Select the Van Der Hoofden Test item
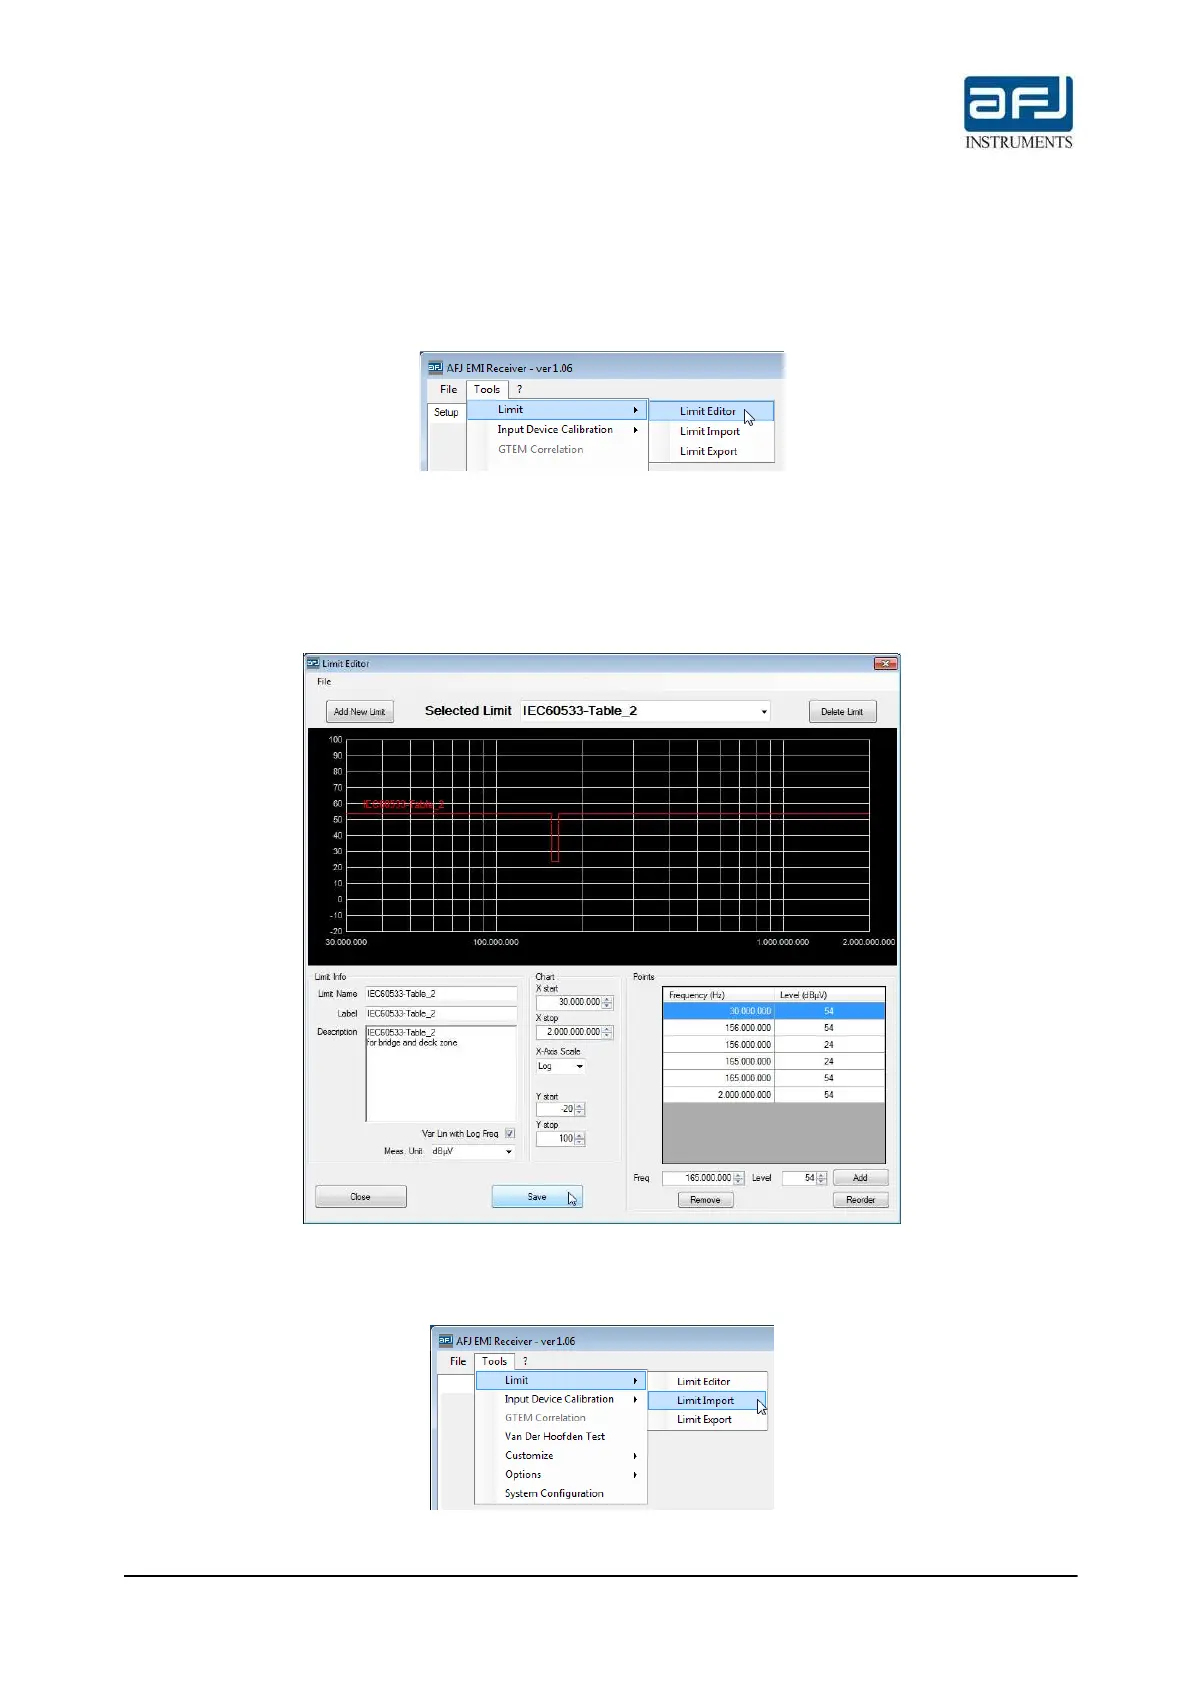This screenshot has height=1684, width=1190. (x=555, y=1437)
